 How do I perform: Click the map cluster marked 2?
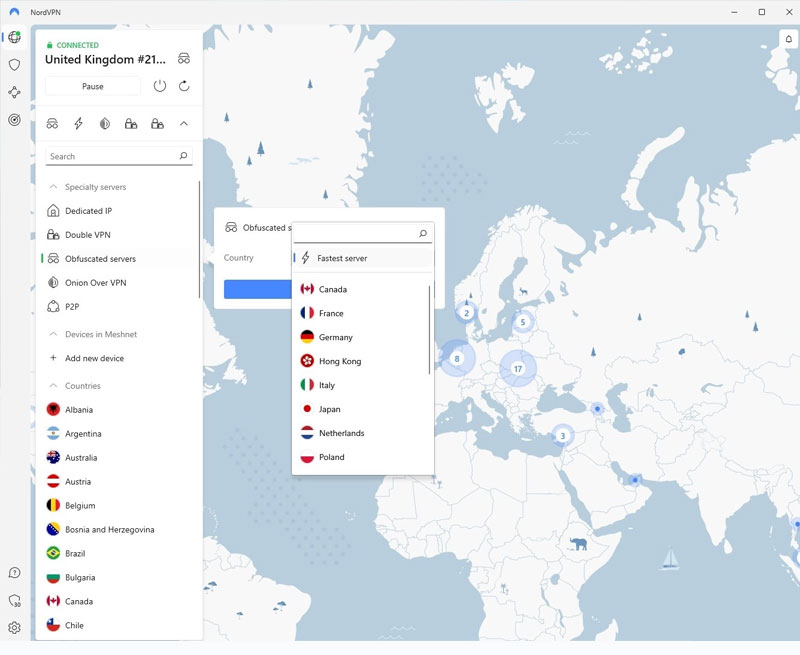point(466,313)
